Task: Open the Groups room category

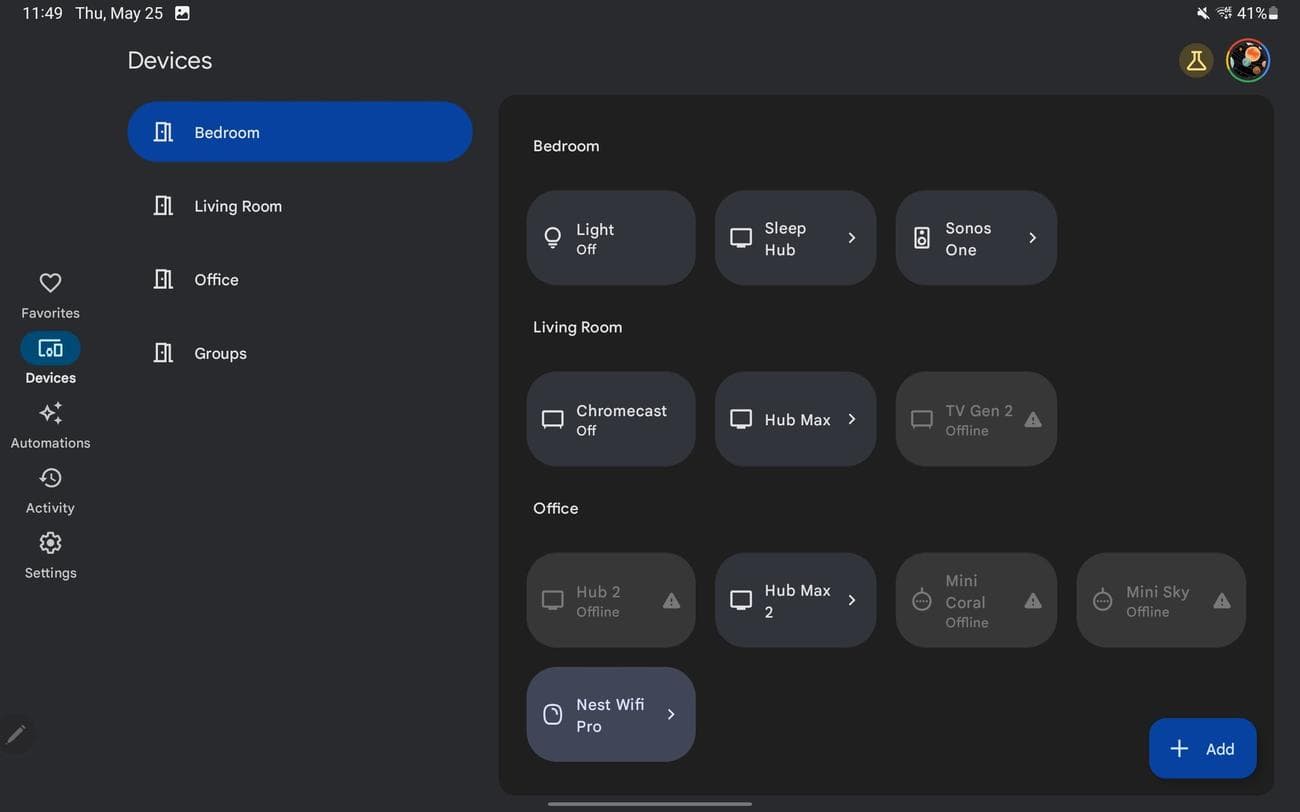Action: 219,352
